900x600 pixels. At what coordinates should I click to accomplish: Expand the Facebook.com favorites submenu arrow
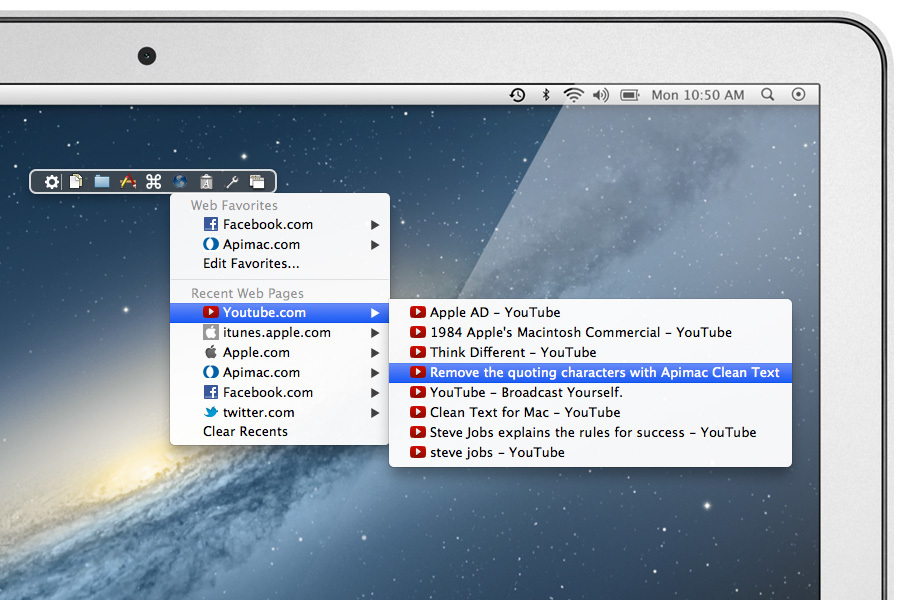(375, 224)
